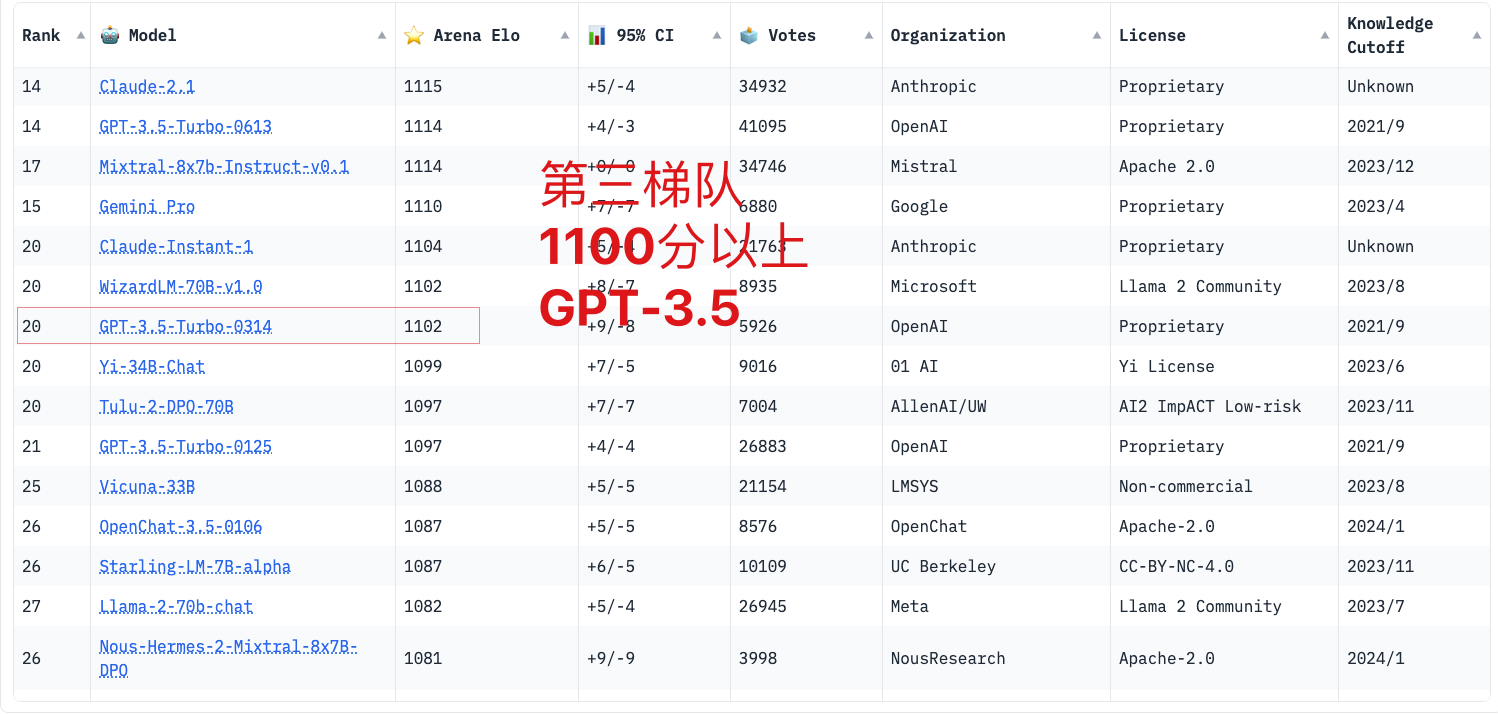Sort by the Organization column arrow

click(x=1096, y=35)
